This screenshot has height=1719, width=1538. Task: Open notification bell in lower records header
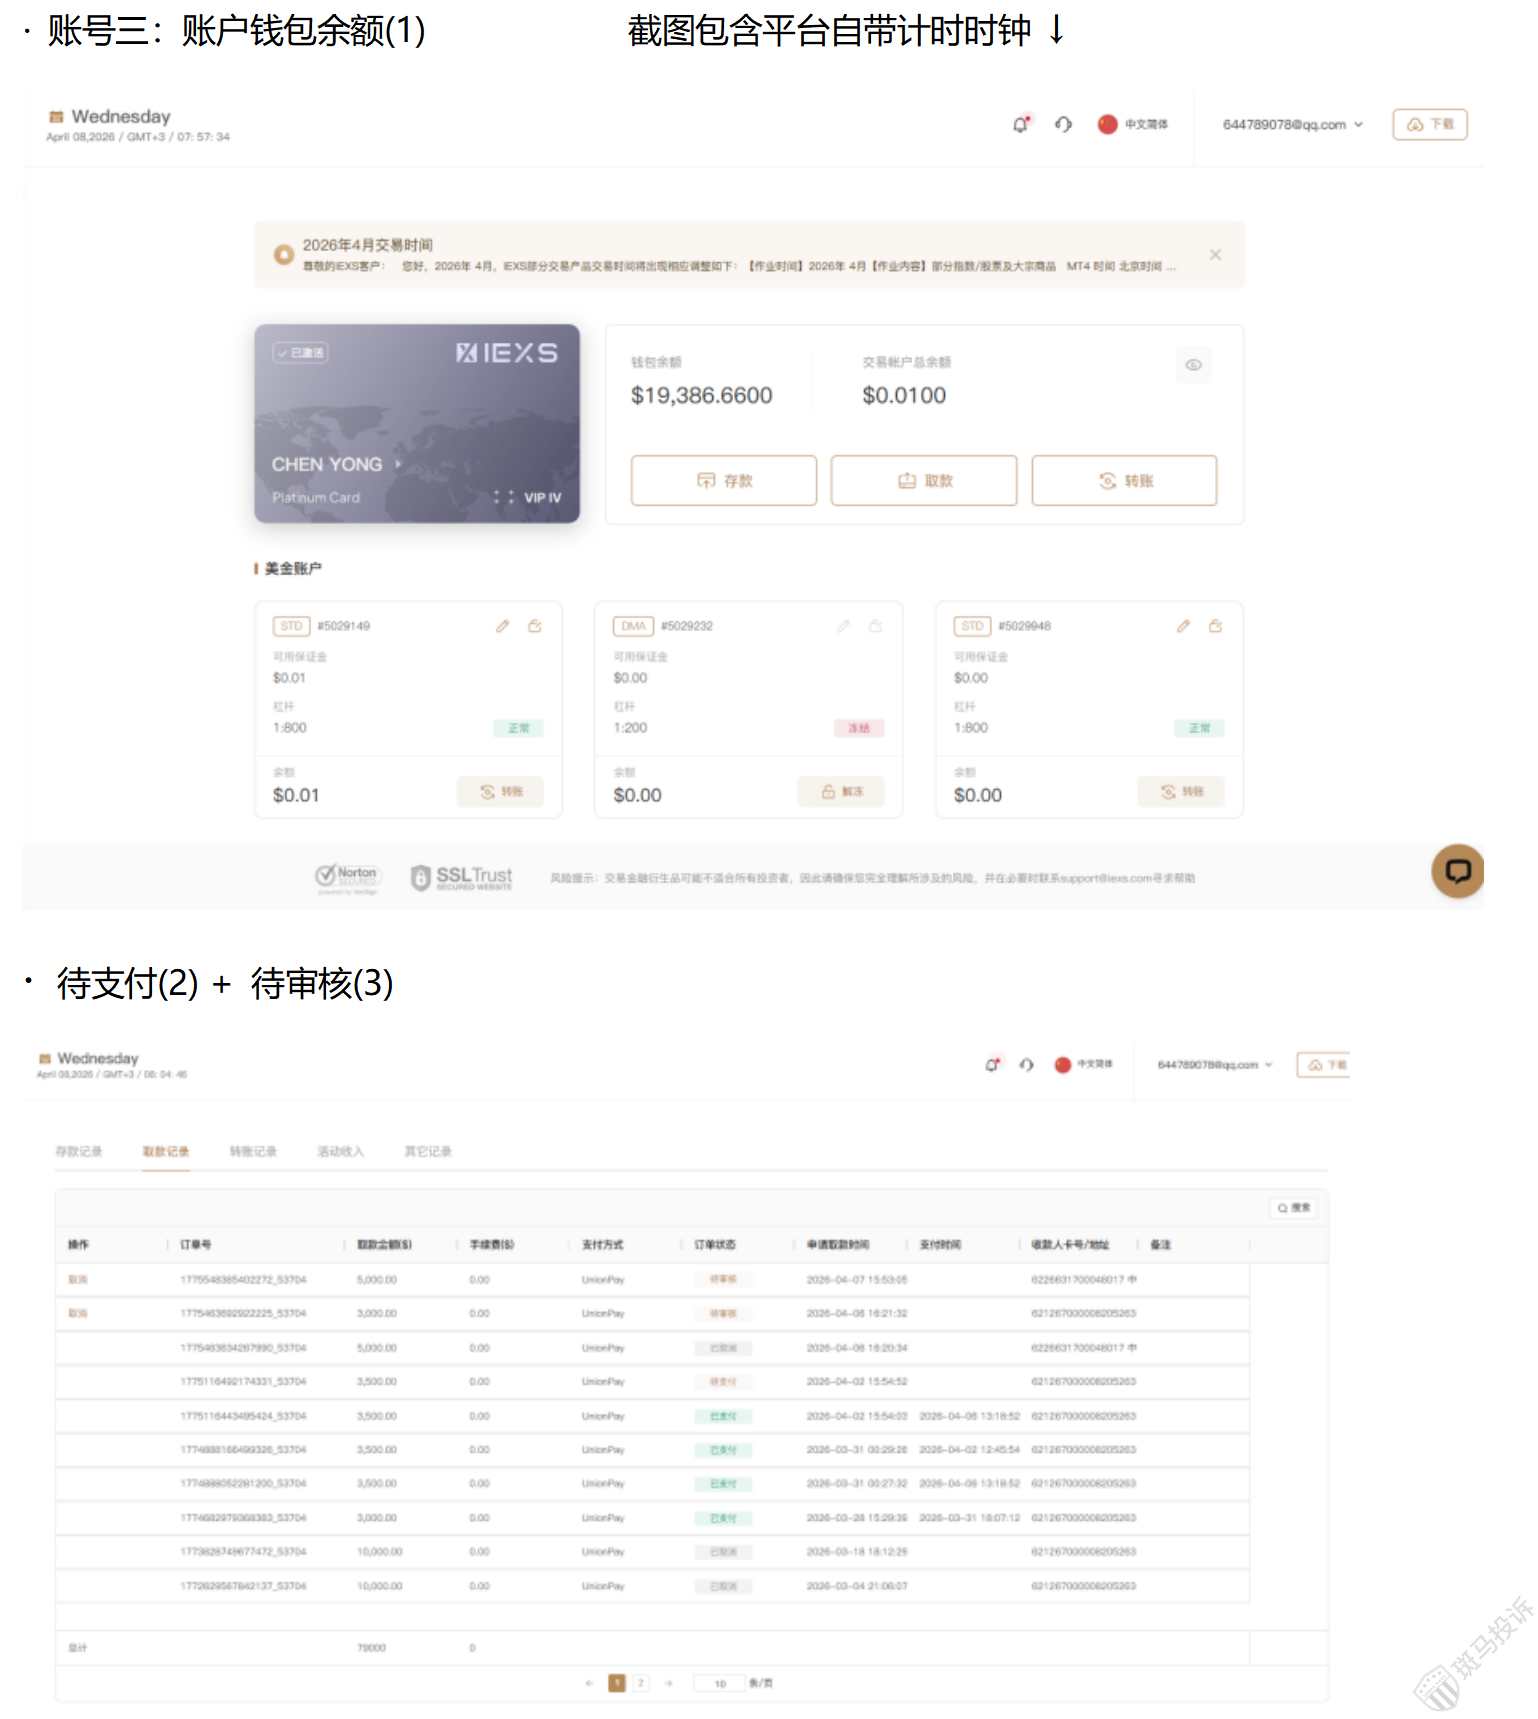(993, 1065)
